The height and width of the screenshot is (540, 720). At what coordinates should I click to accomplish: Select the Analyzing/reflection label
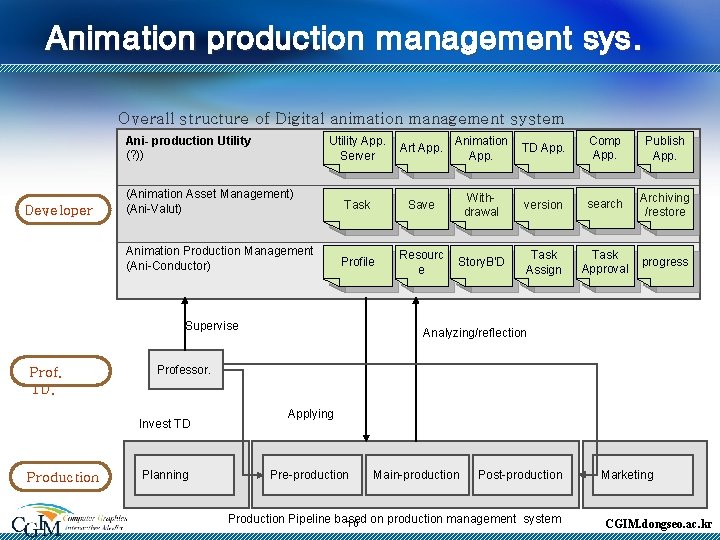(474, 332)
